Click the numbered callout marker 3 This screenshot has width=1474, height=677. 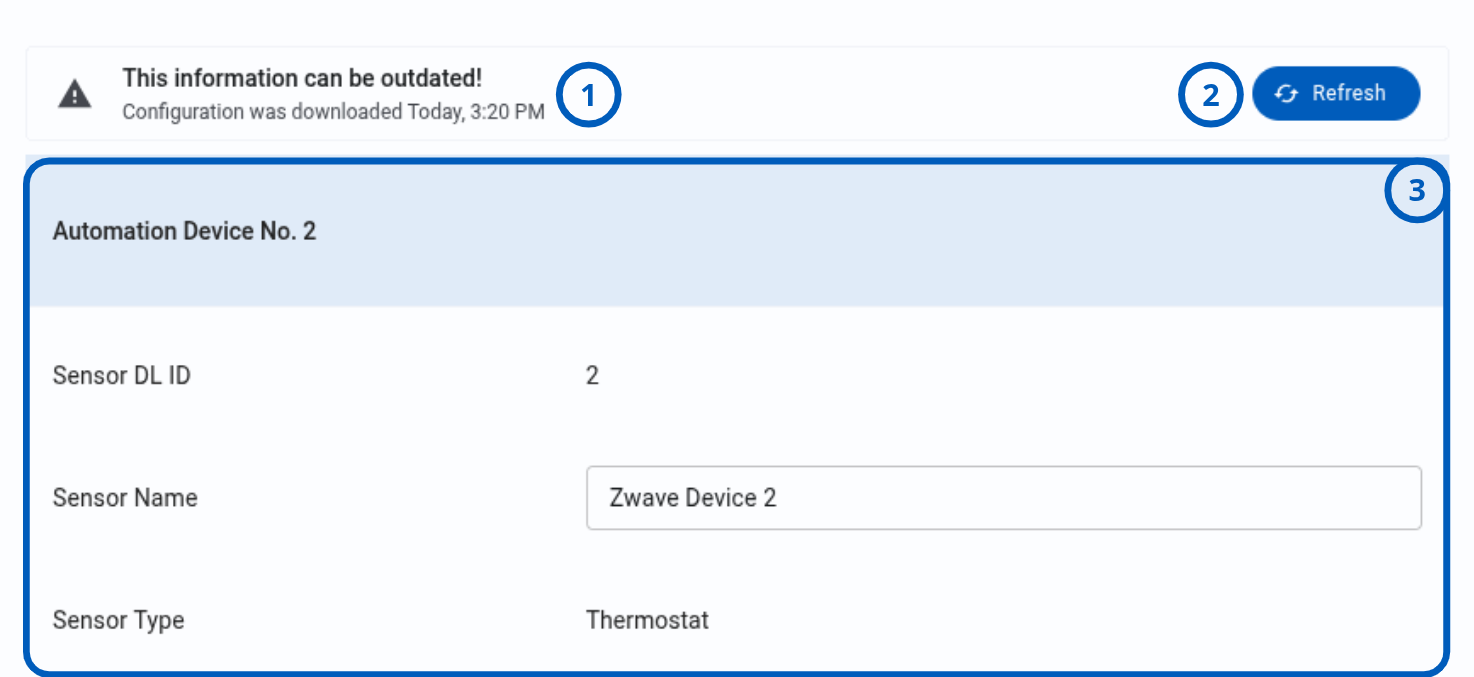click(x=1416, y=190)
